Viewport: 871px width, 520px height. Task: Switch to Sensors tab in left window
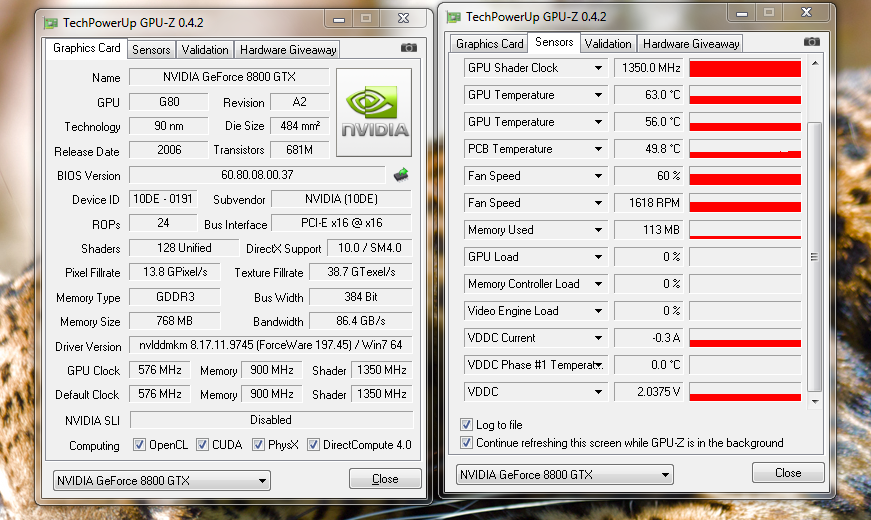pos(151,50)
